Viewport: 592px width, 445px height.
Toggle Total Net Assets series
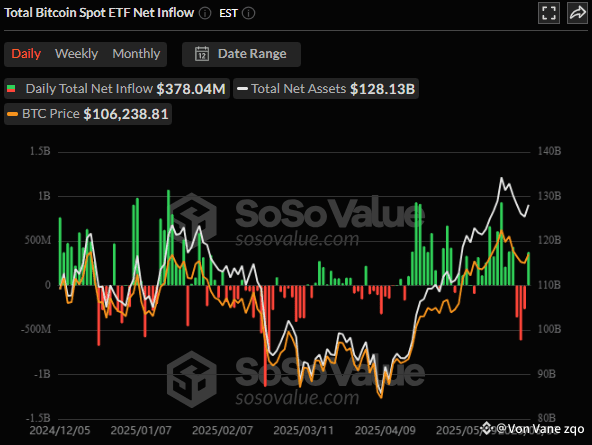tap(326, 89)
